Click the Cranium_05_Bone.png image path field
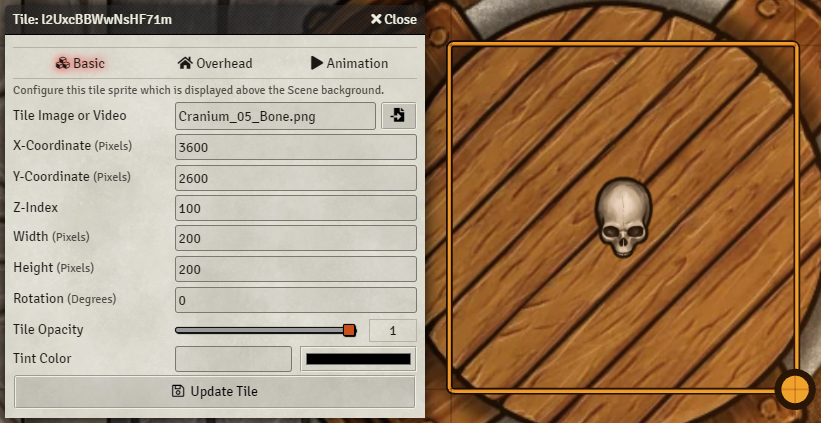Viewport: 821px width, 423px height. pyautogui.click(x=275, y=116)
